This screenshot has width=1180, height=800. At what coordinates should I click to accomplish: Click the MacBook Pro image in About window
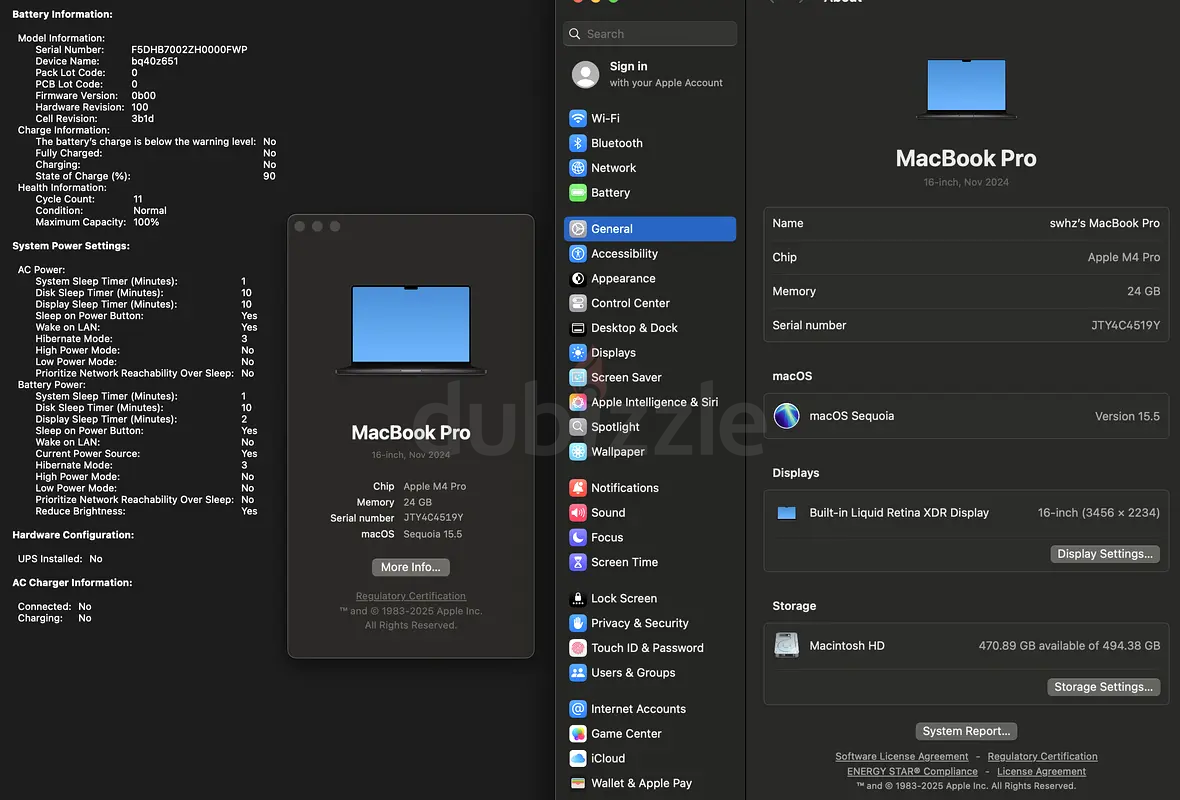pyautogui.click(x=411, y=329)
